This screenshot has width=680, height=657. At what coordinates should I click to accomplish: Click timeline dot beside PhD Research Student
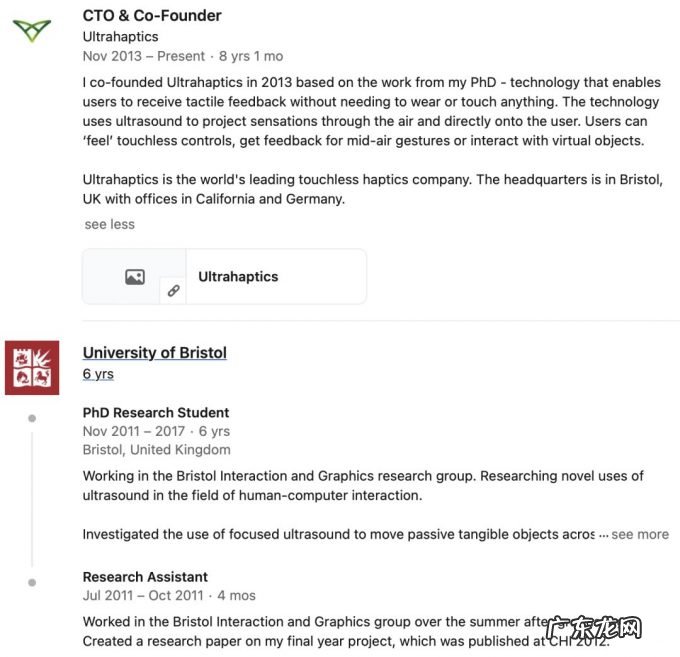click(x=32, y=418)
